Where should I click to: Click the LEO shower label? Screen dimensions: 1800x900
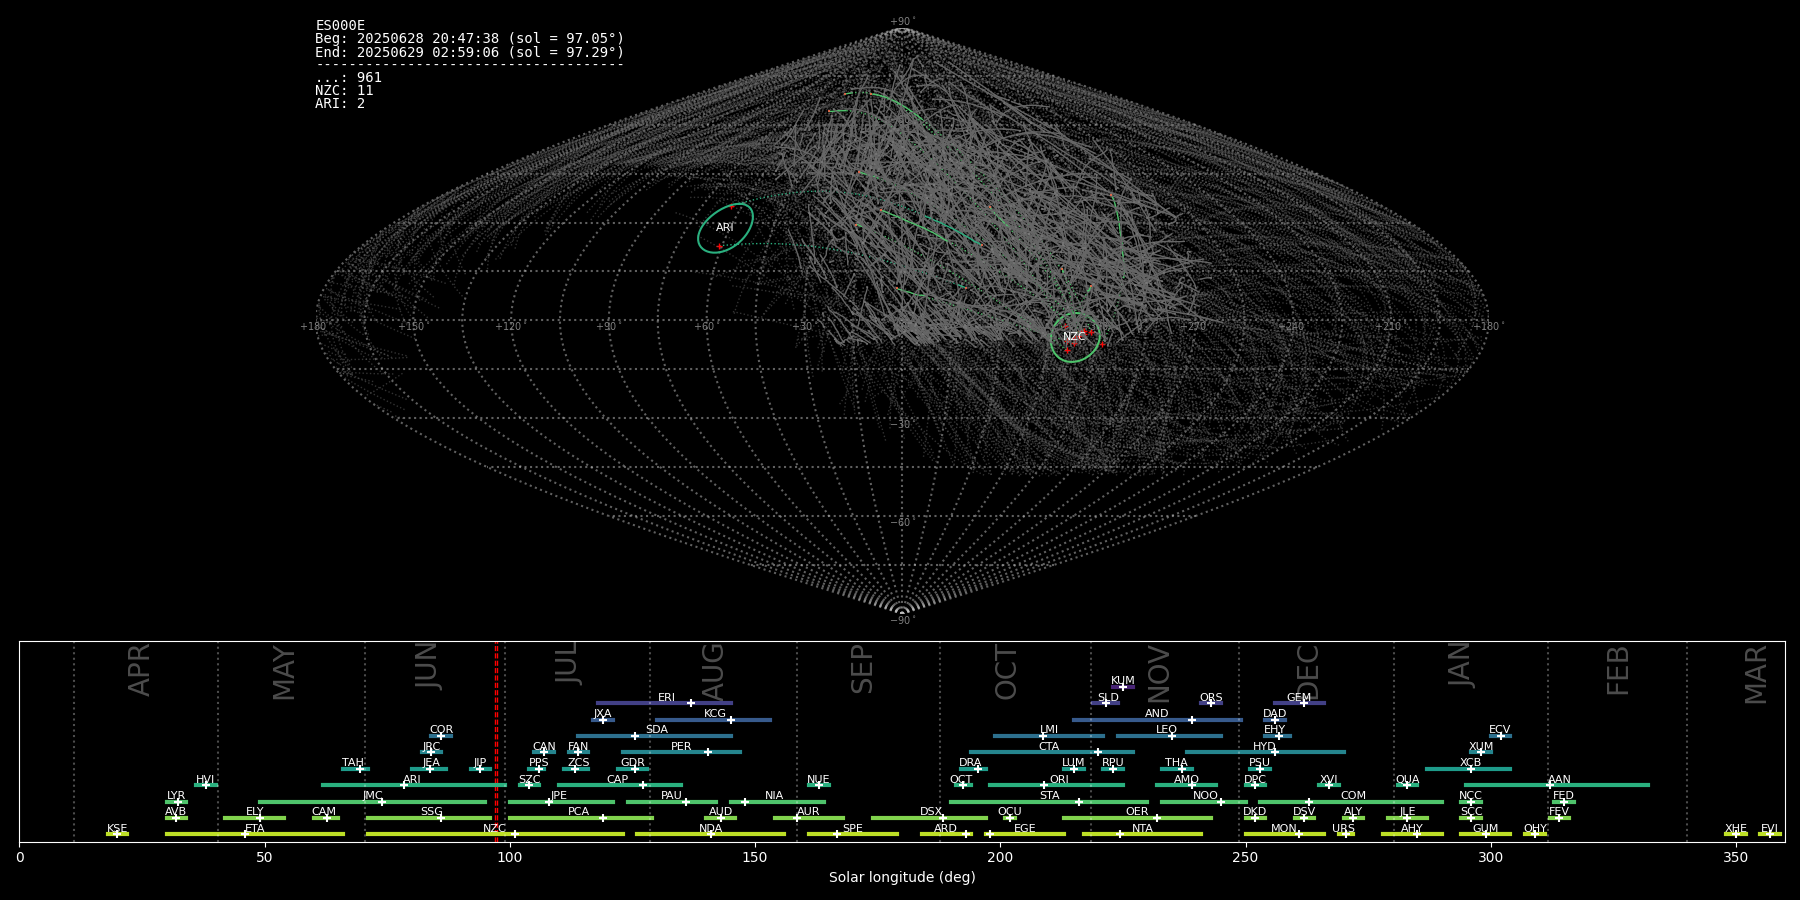tap(1166, 730)
